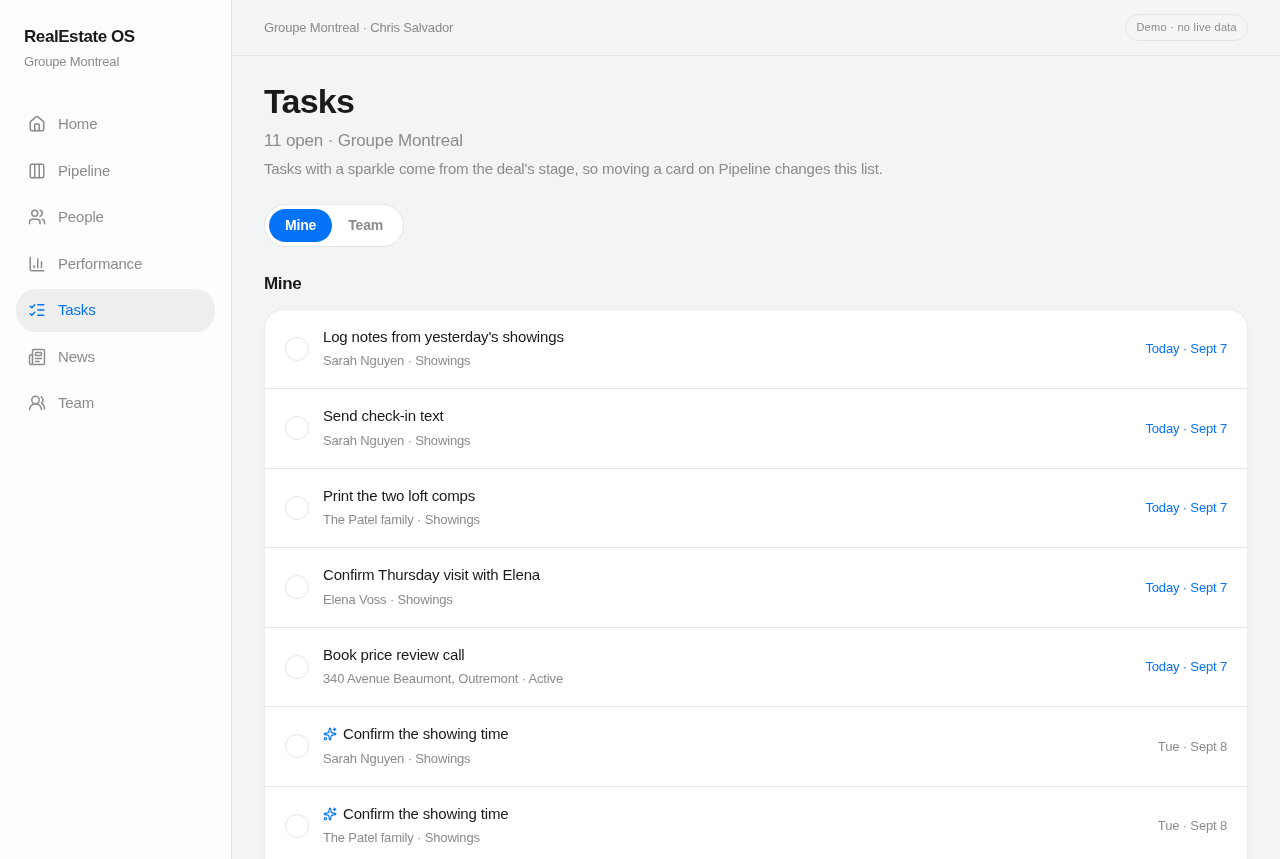
Task: Click '11 open · Groupe Montreal' summary text
Action: (363, 141)
